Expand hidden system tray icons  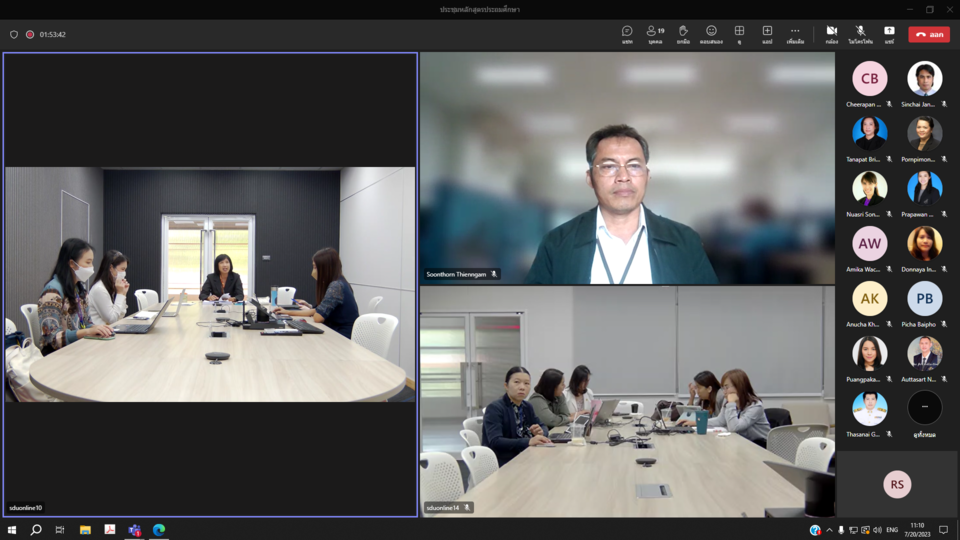tap(829, 530)
